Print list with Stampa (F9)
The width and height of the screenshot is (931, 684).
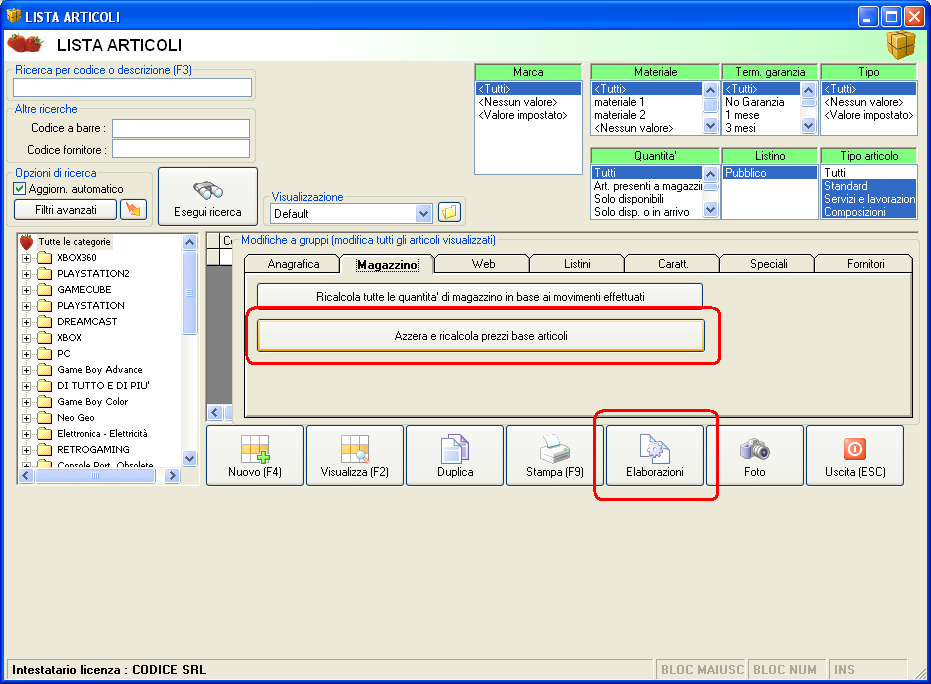(555, 455)
